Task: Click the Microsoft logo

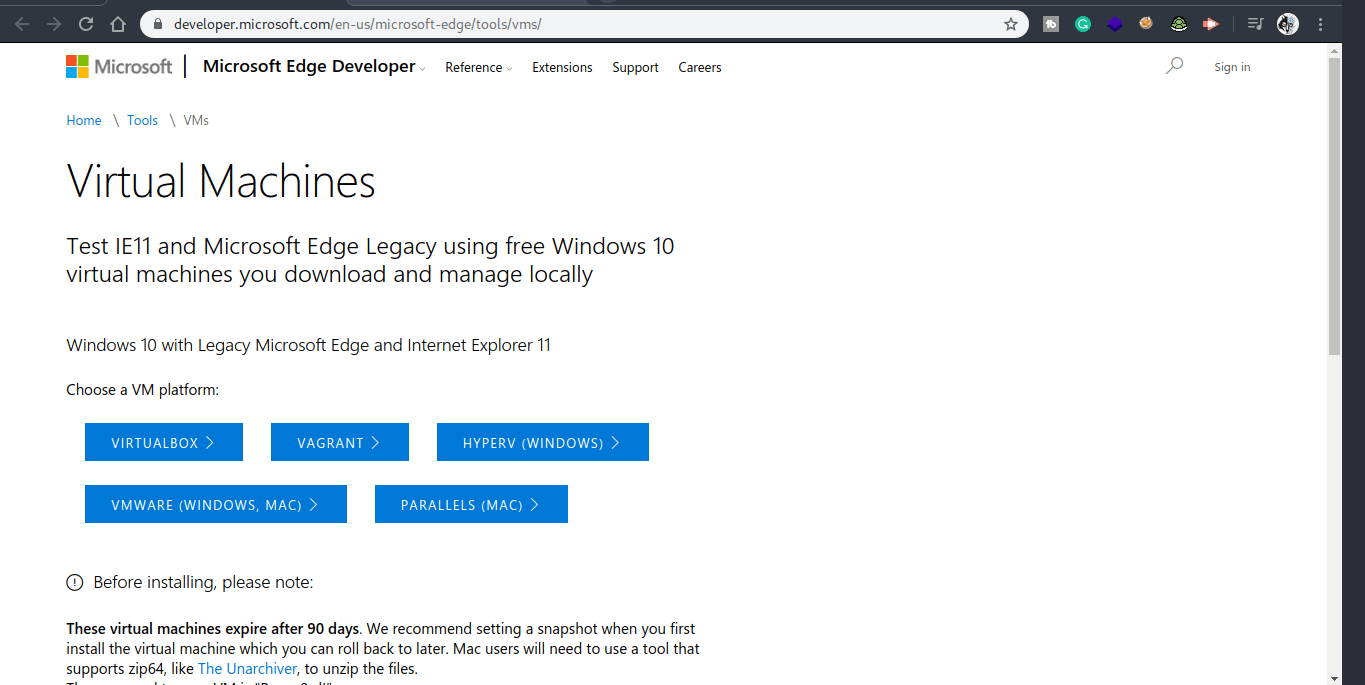Action: (x=119, y=67)
